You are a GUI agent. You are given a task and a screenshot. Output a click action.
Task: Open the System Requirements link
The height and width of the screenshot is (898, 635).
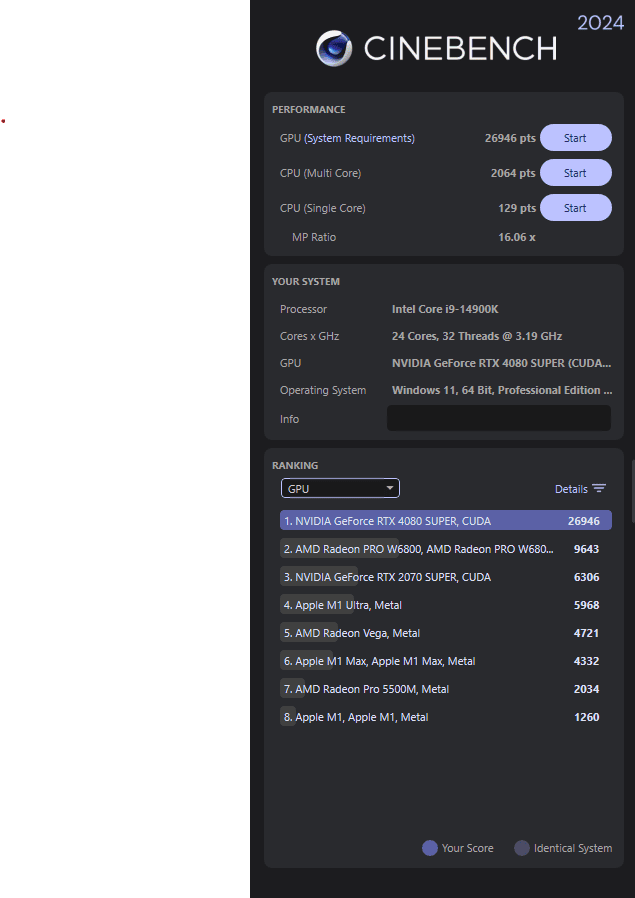click(360, 138)
